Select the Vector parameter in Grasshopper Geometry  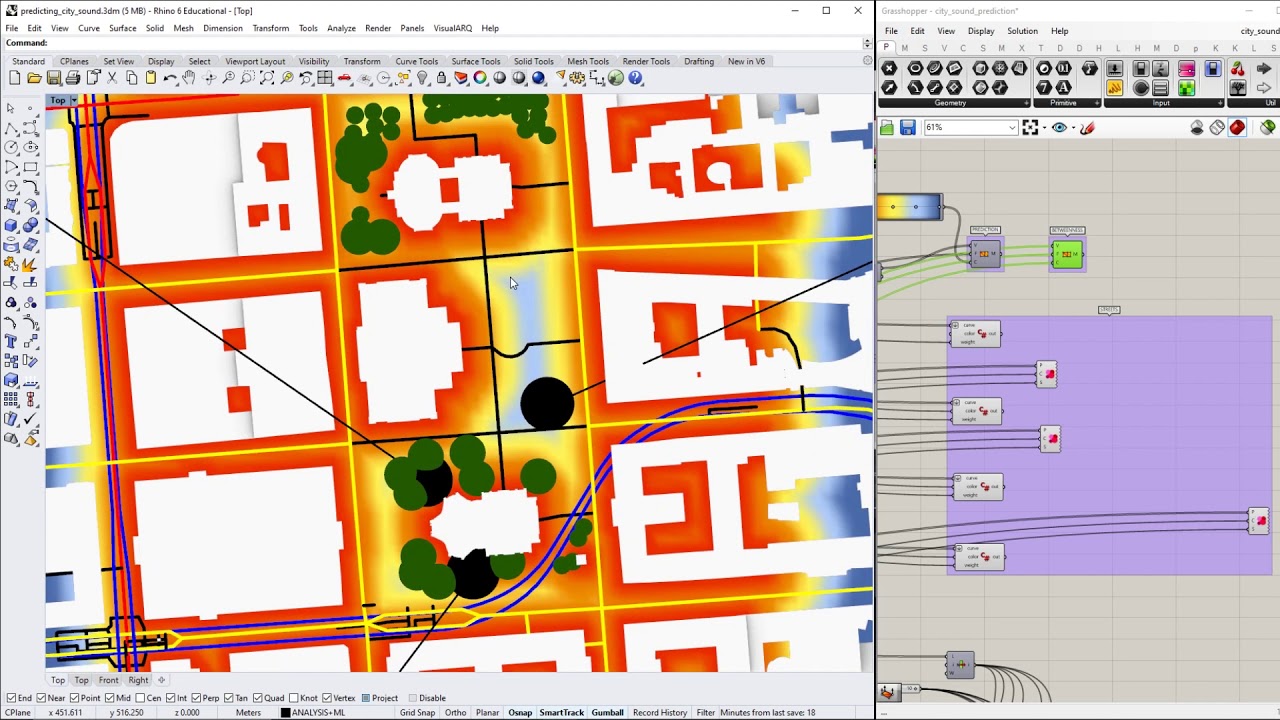889,88
